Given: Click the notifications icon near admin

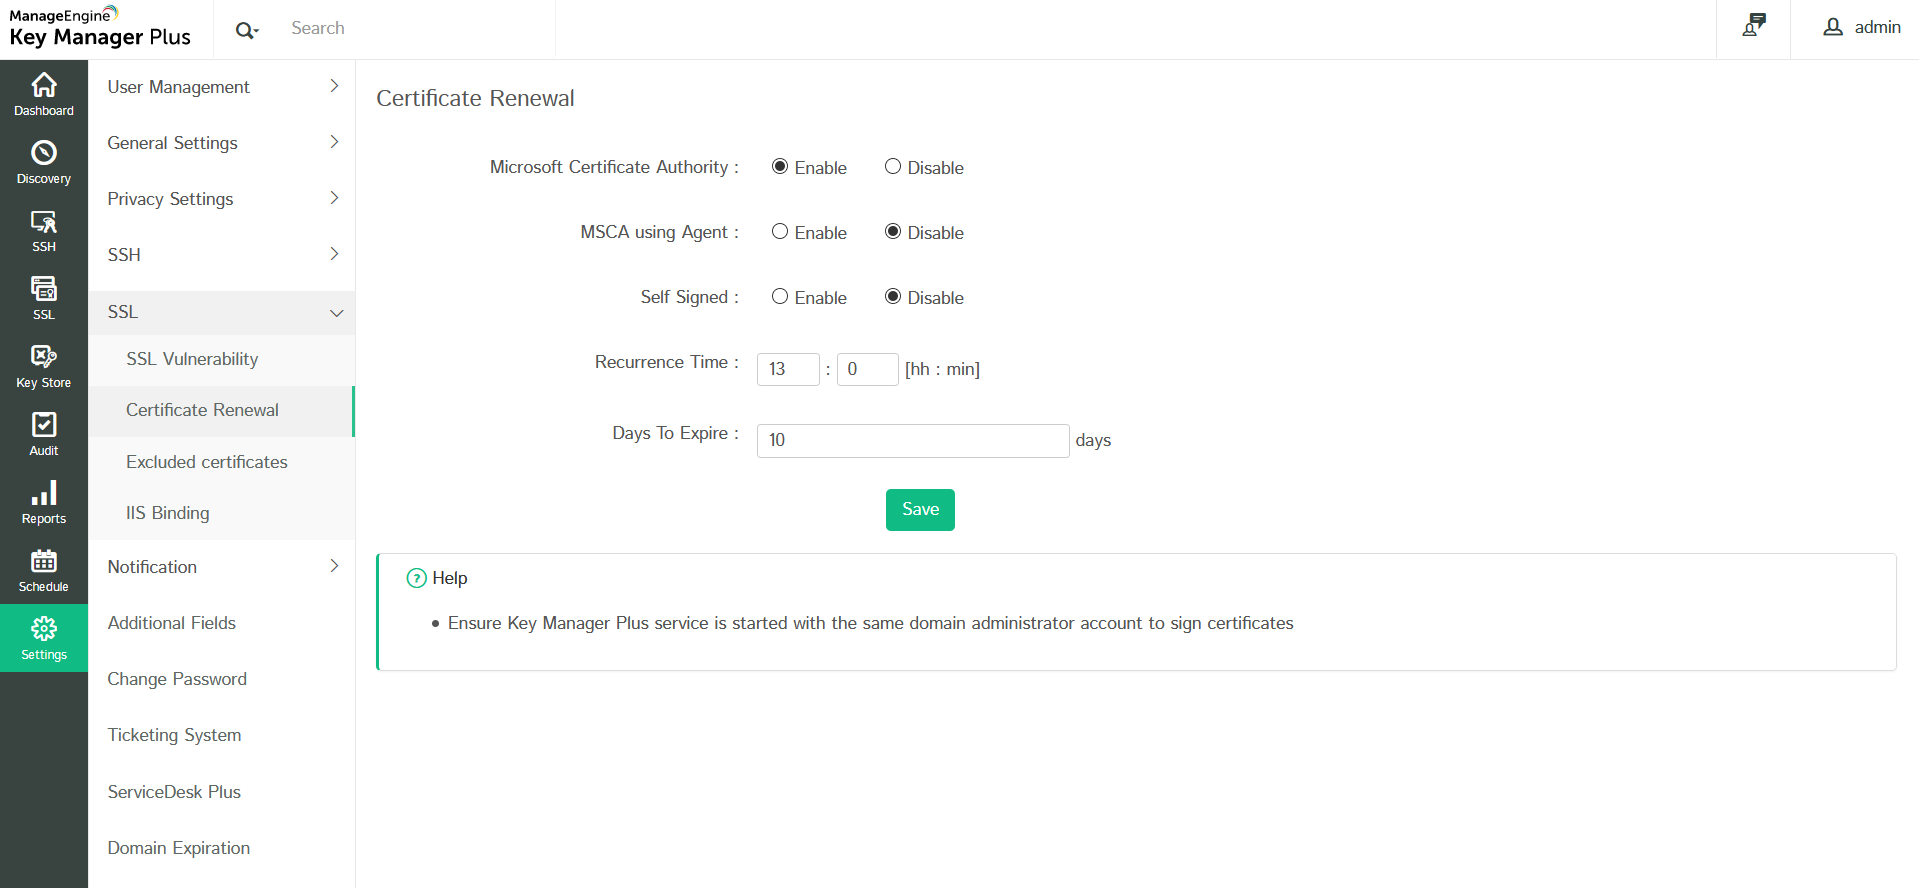Looking at the screenshot, I should (1753, 27).
